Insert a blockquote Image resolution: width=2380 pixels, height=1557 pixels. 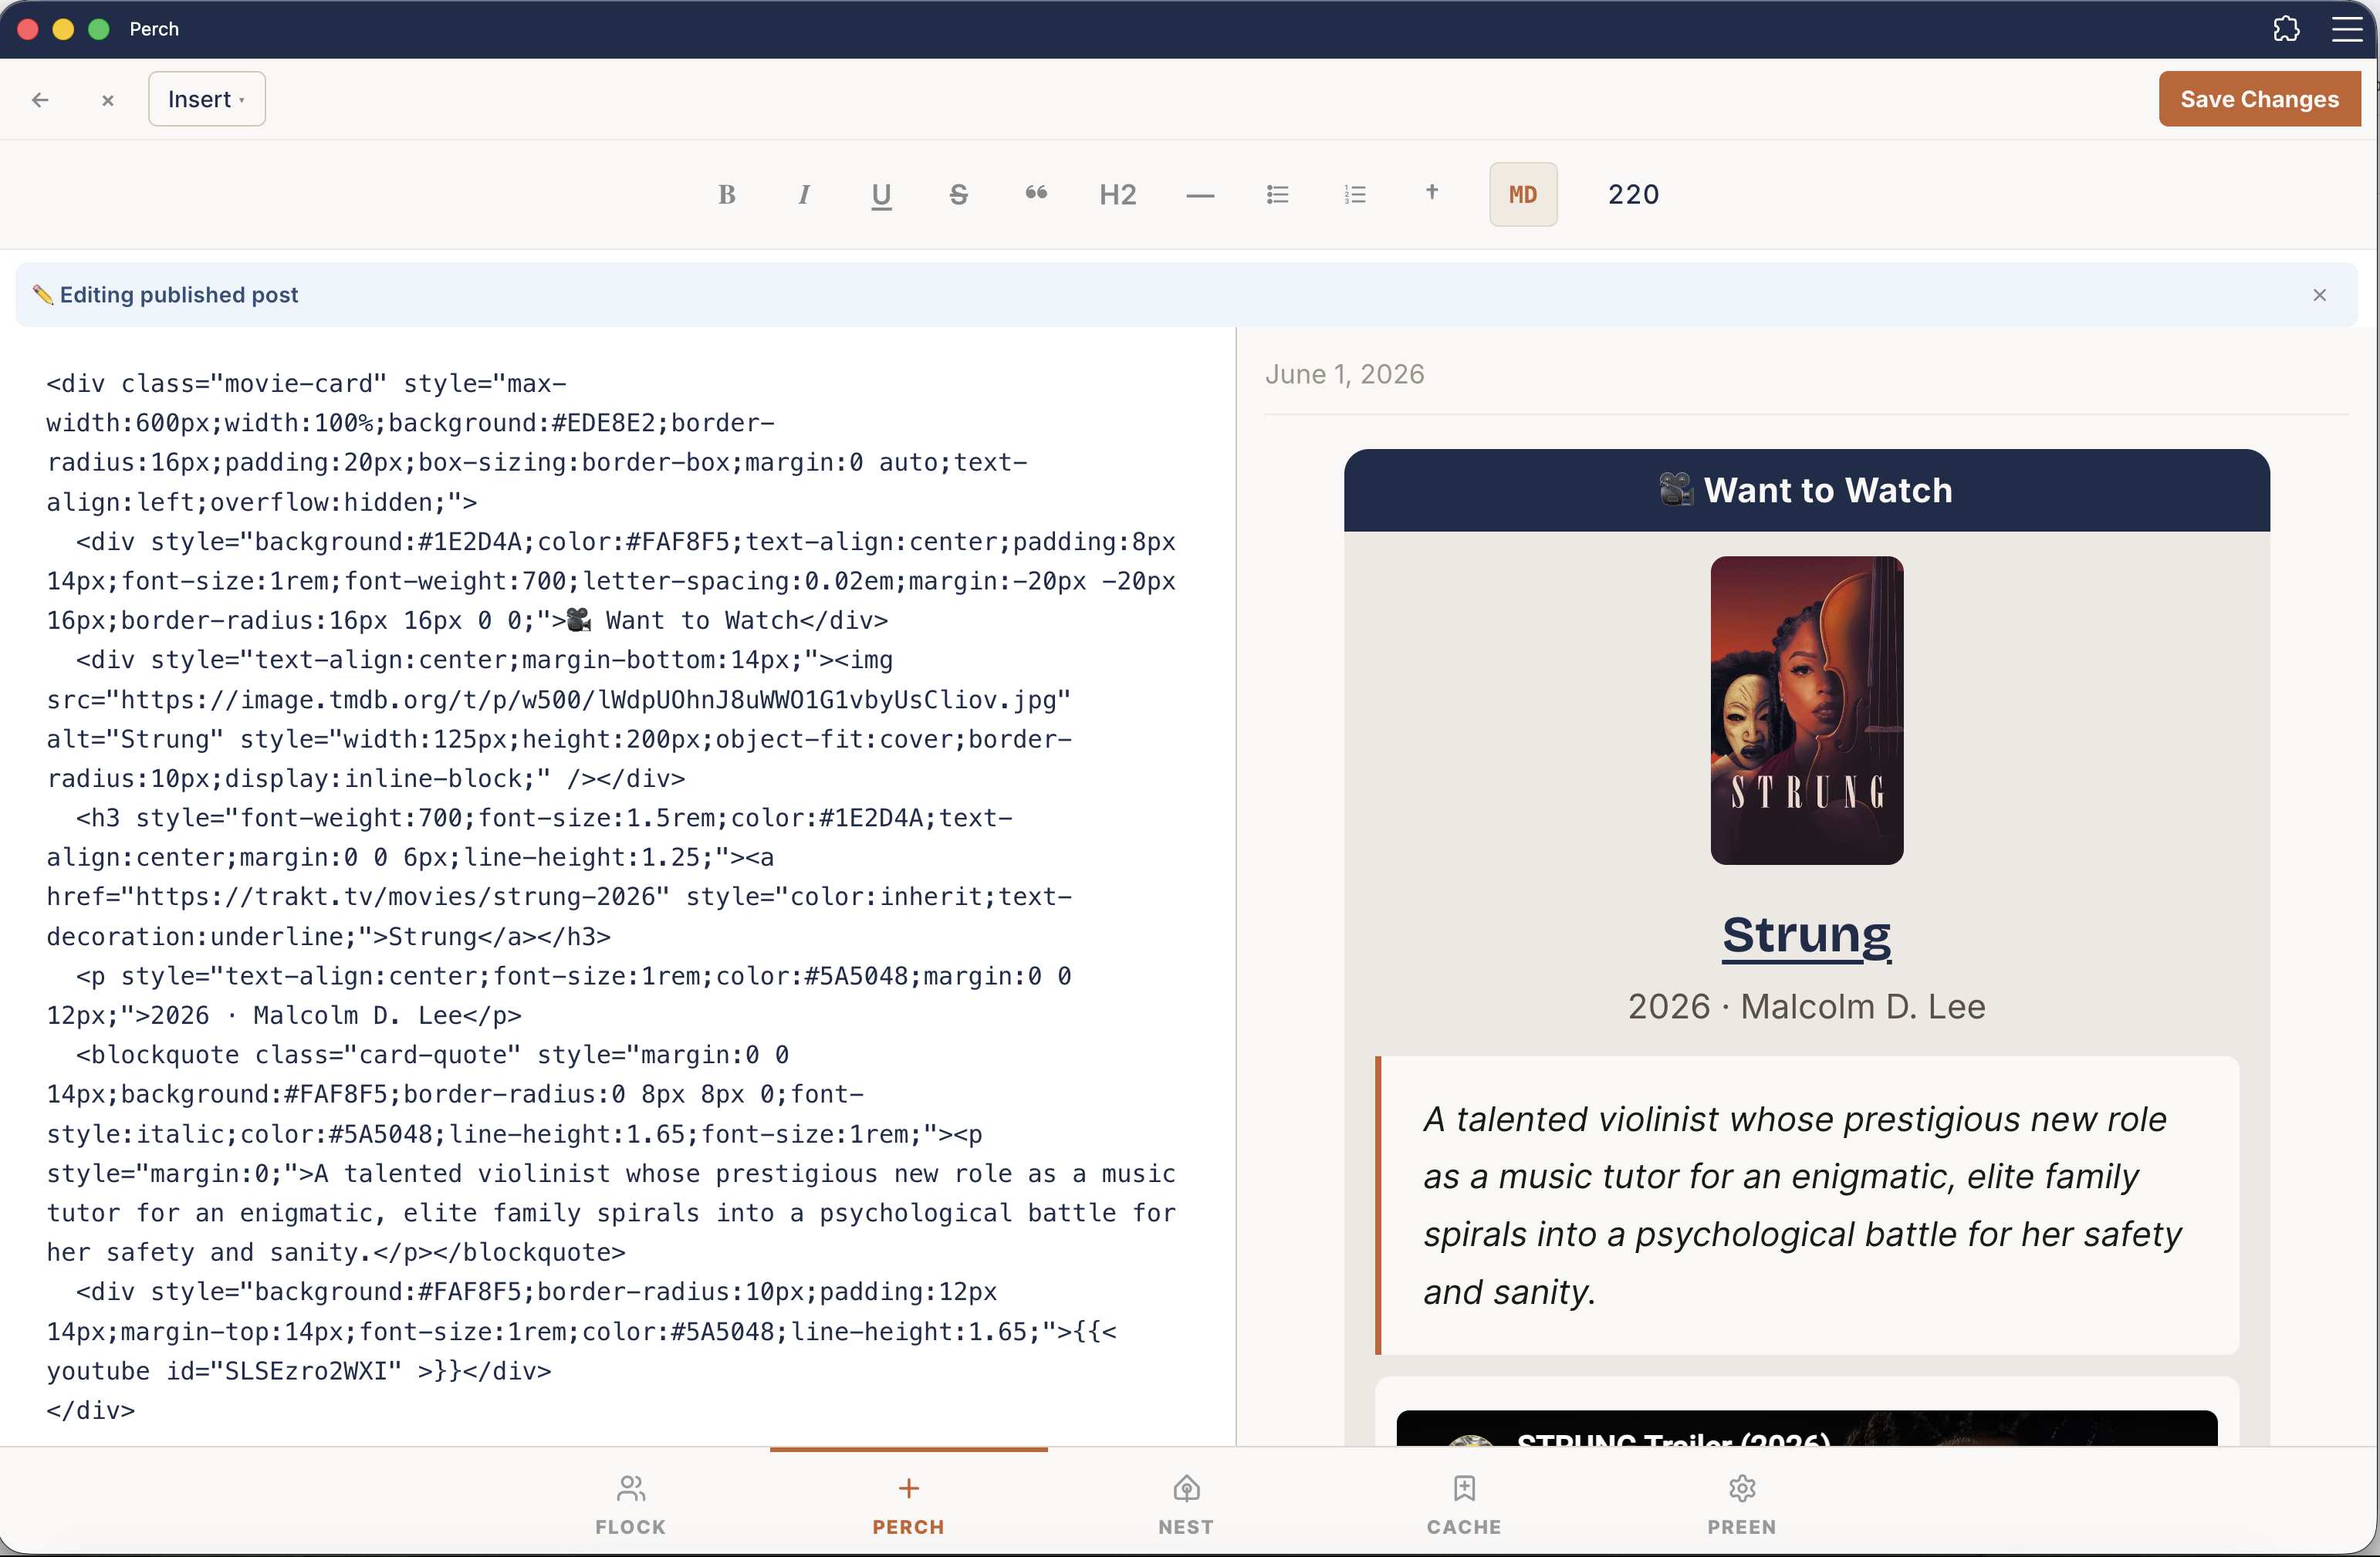click(1036, 194)
